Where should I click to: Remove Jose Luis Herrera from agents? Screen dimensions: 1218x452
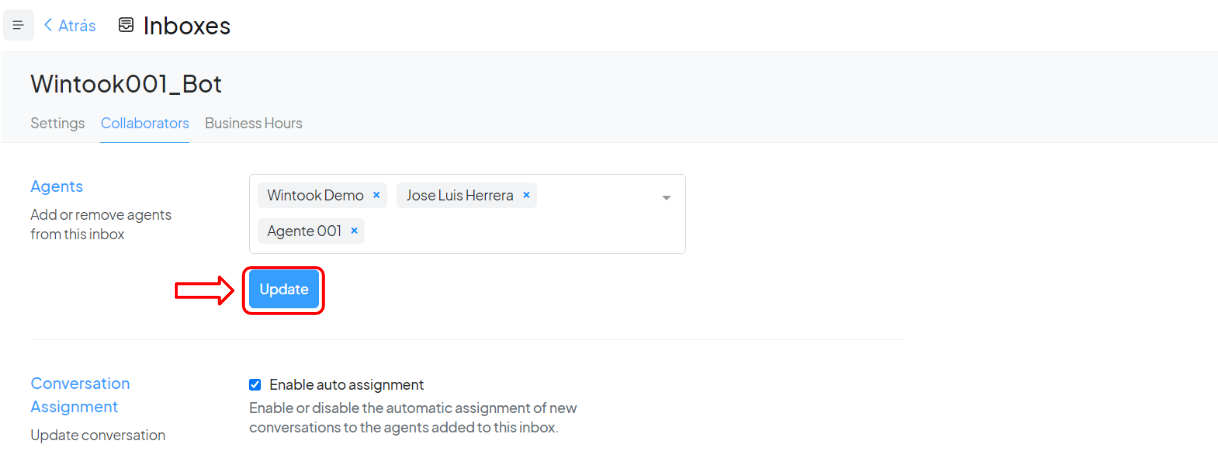[526, 196]
